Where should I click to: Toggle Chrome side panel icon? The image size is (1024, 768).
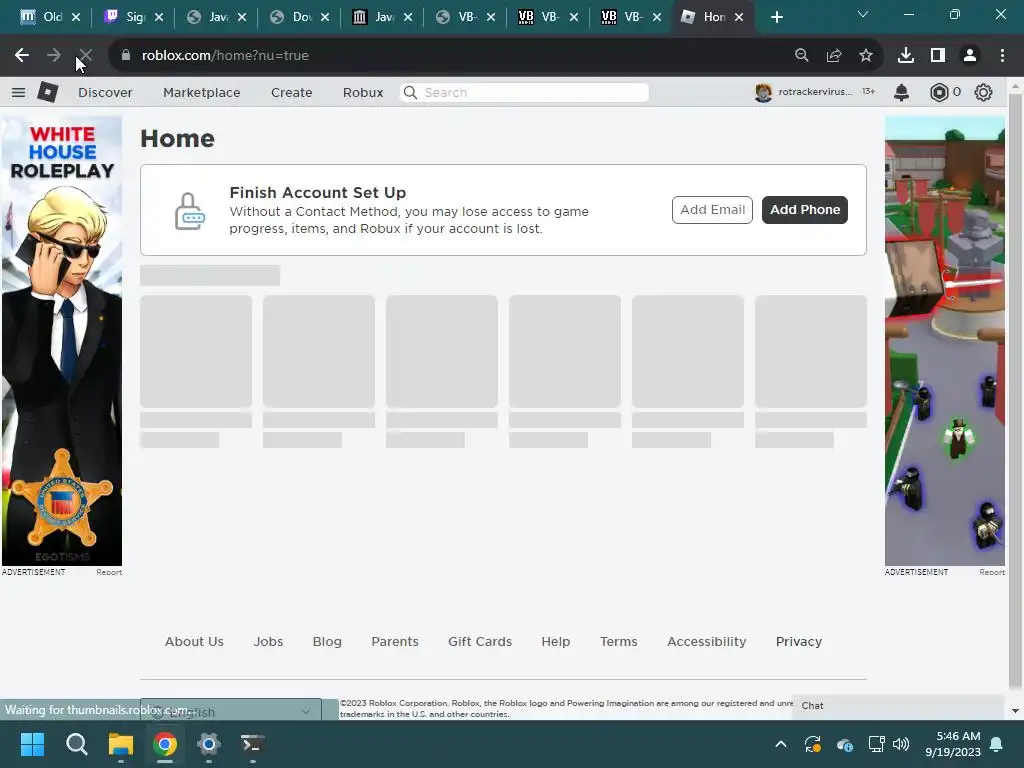click(938, 56)
